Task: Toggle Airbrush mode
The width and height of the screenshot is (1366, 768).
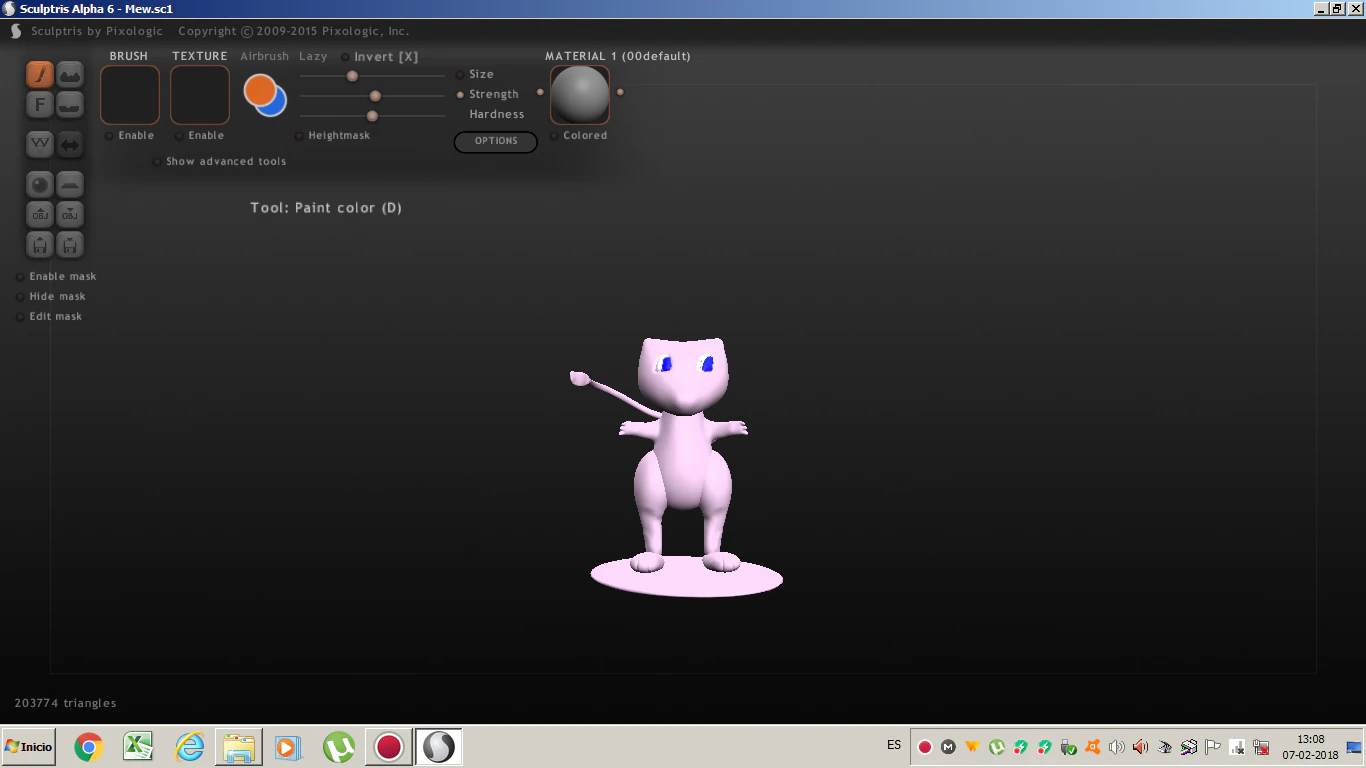Action: (x=264, y=56)
